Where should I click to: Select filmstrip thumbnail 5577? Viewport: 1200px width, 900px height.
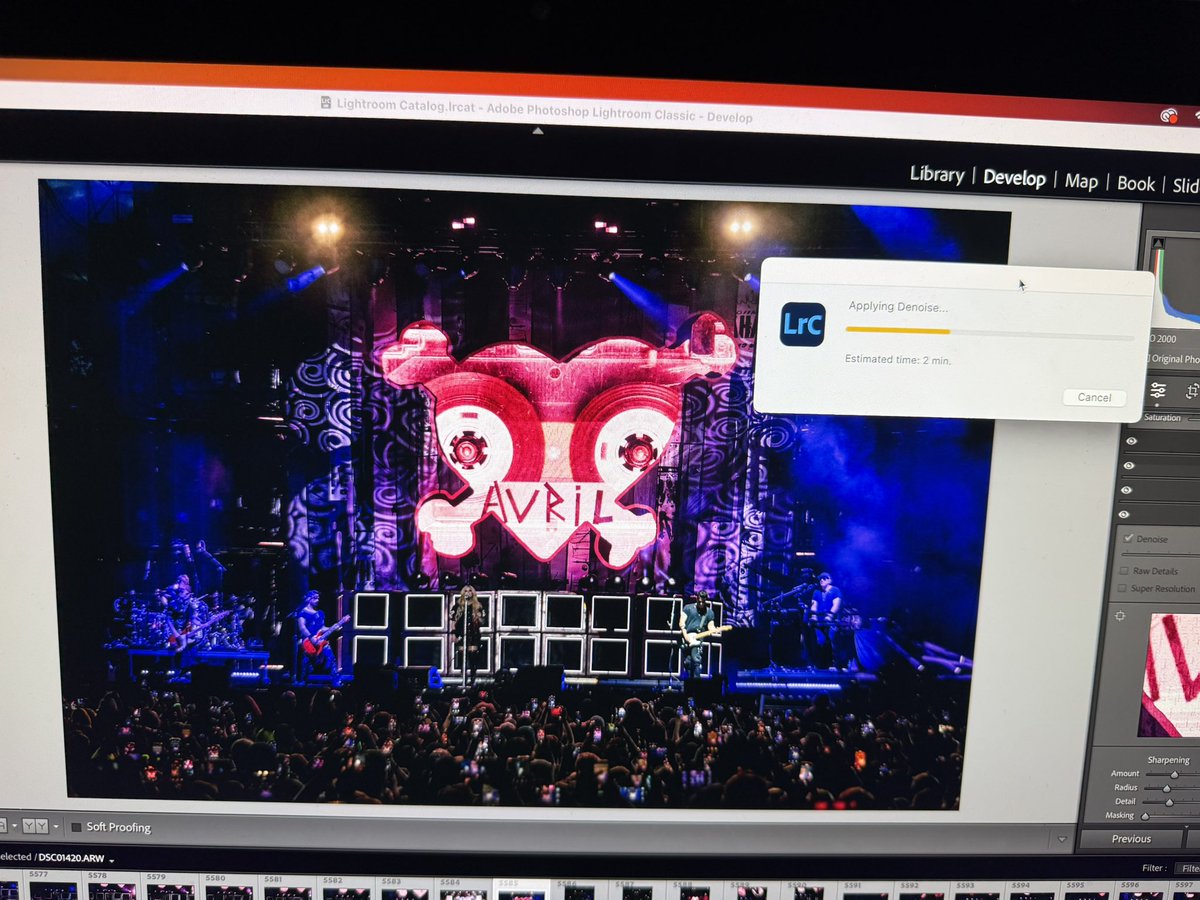point(54,884)
